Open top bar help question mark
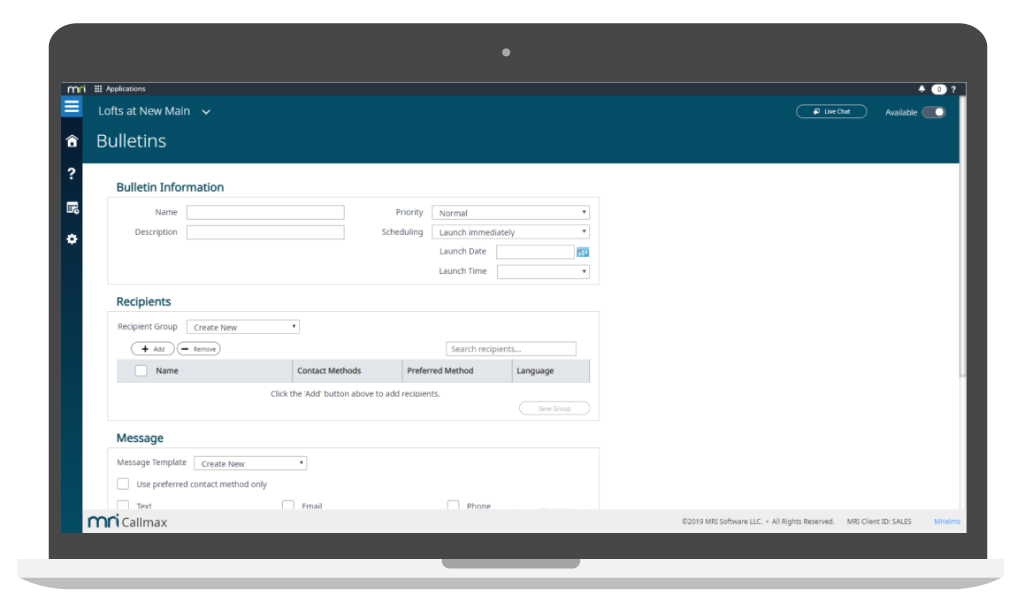This screenshot has height=604, width=1024. [x=953, y=89]
